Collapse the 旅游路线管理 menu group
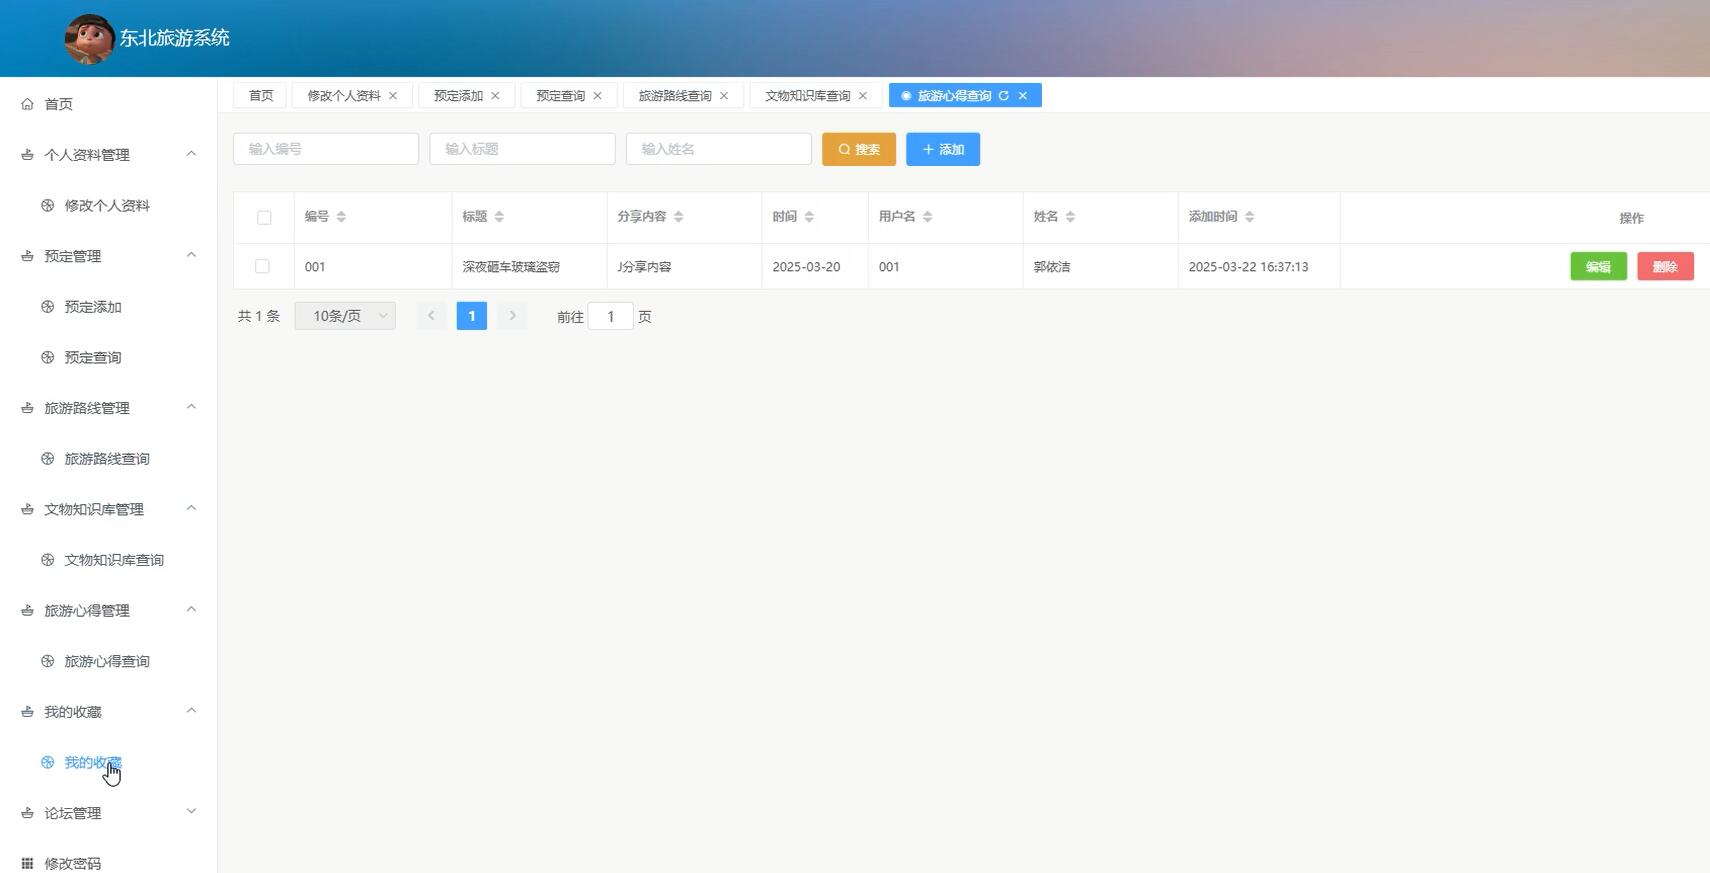The height and width of the screenshot is (873, 1710). pyautogui.click(x=191, y=407)
